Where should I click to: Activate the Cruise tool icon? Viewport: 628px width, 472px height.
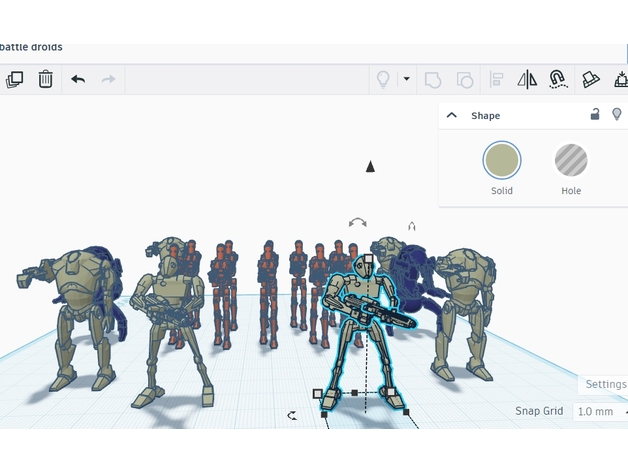(x=558, y=79)
